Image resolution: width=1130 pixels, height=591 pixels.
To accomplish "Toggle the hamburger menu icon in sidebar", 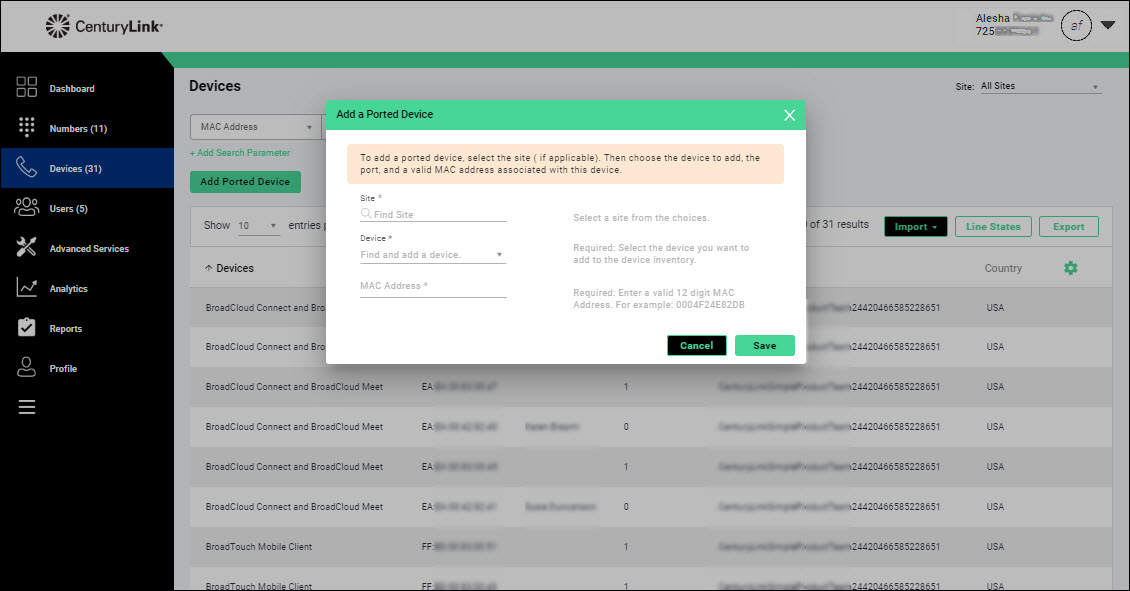I will [27, 407].
